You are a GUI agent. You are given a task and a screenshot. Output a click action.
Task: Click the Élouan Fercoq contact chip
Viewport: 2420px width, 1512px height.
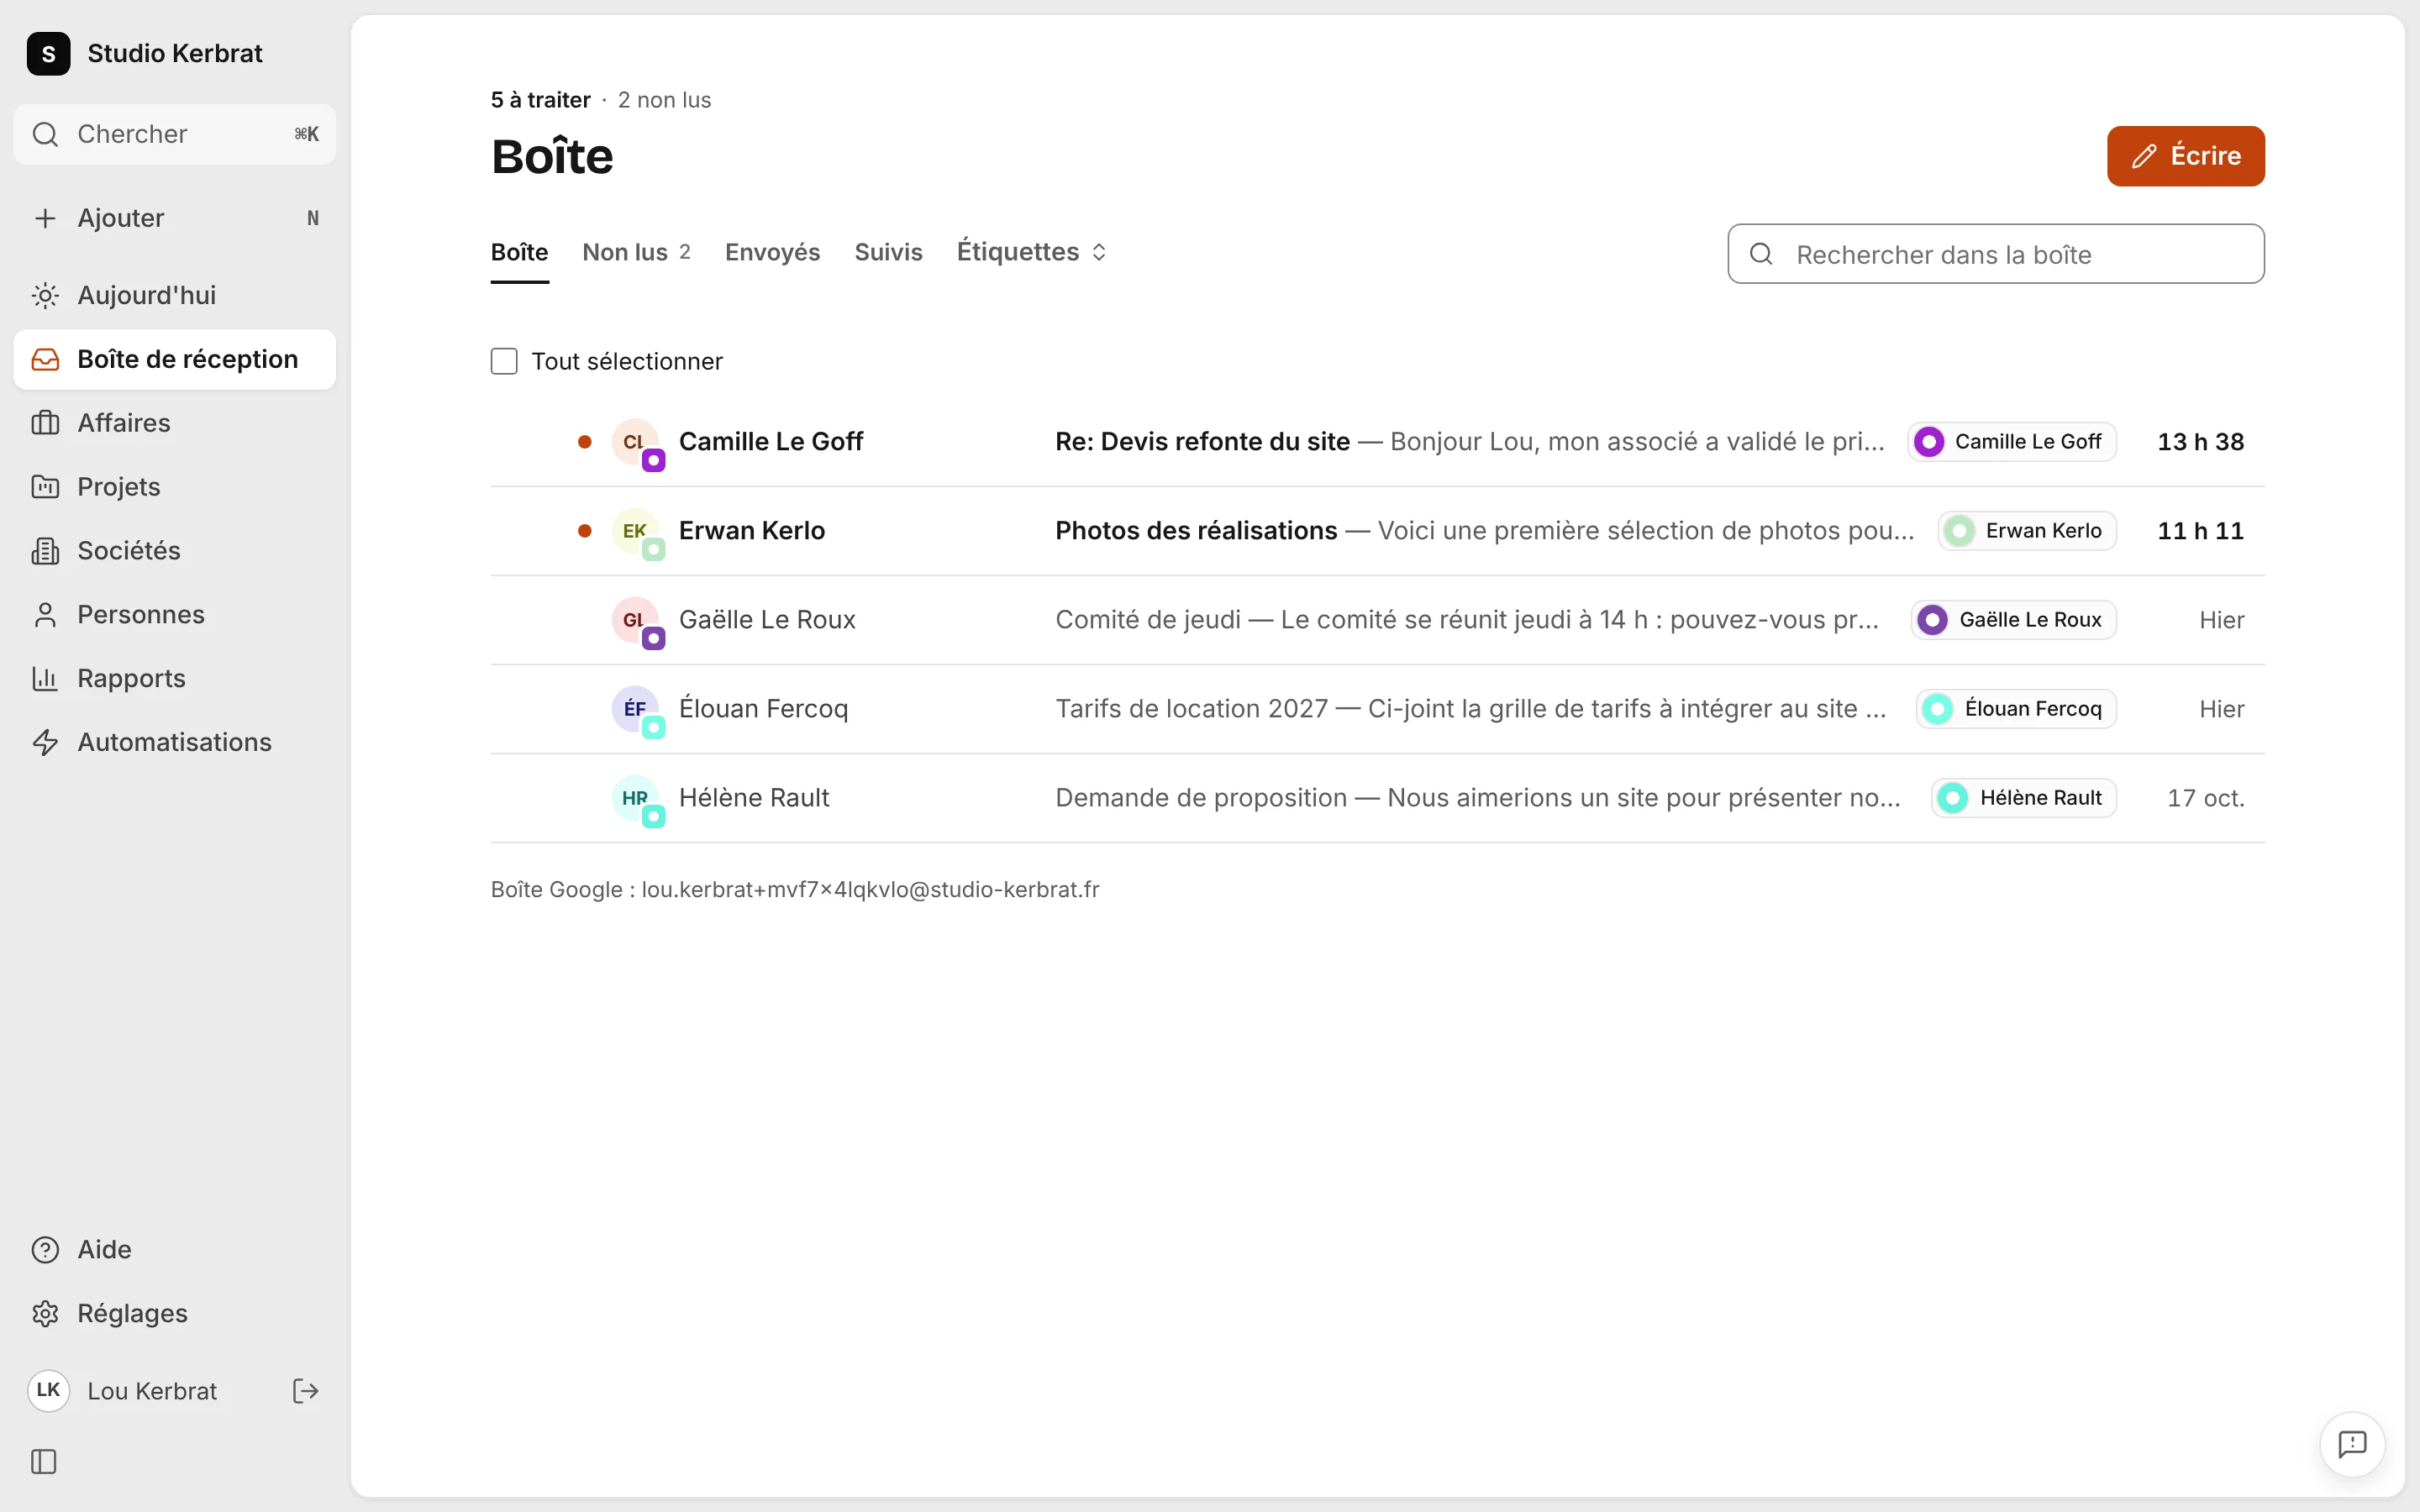pos(2016,709)
